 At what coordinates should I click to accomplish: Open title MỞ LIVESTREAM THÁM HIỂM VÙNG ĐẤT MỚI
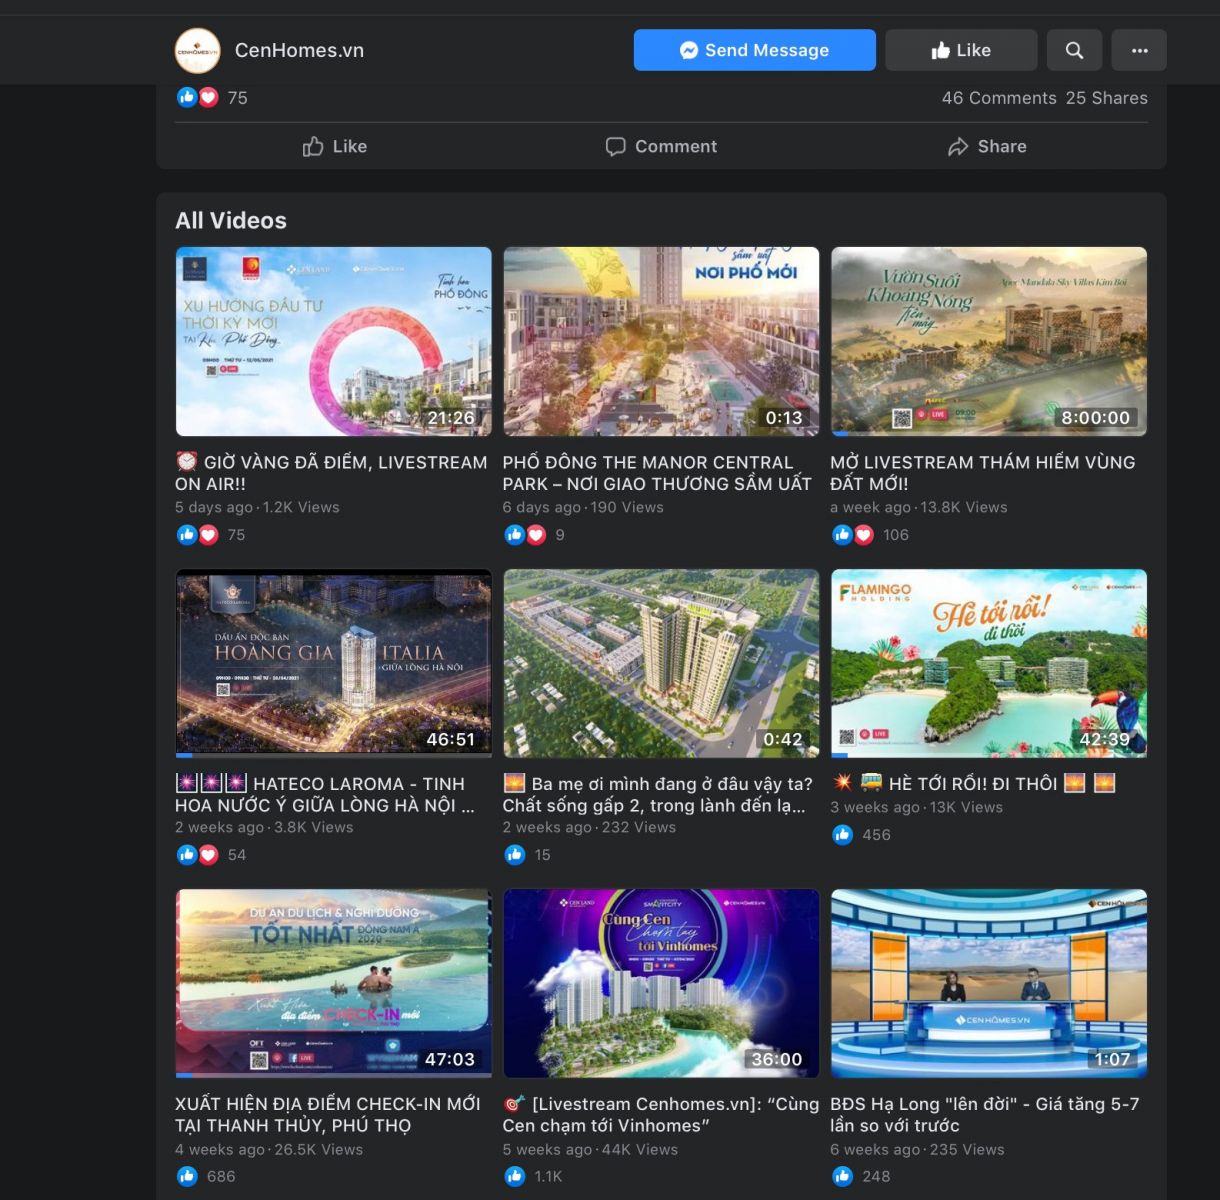click(983, 473)
